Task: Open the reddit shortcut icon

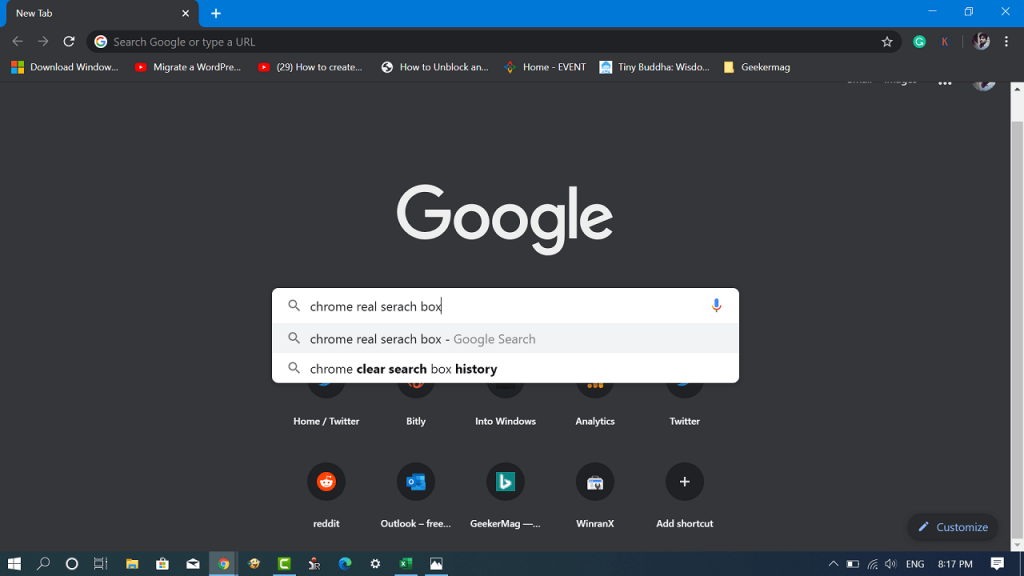Action: click(326, 482)
